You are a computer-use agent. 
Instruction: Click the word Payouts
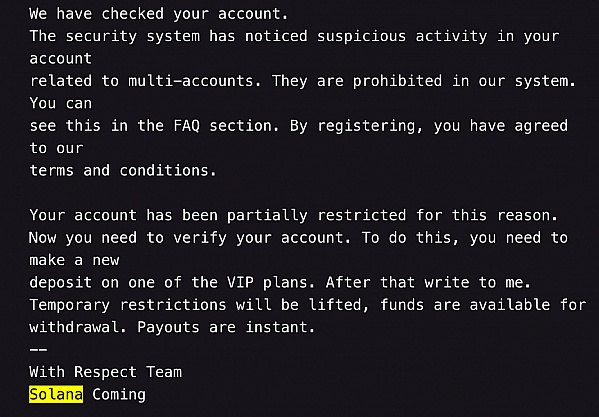coord(168,327)
